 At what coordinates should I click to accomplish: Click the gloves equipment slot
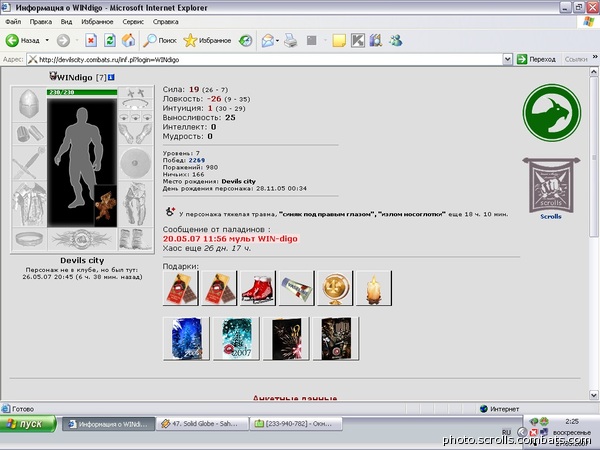135,133
